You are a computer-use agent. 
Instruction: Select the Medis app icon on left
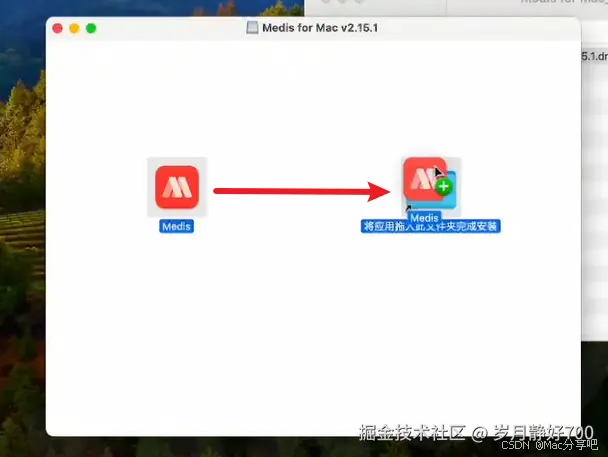coord(177,187)
